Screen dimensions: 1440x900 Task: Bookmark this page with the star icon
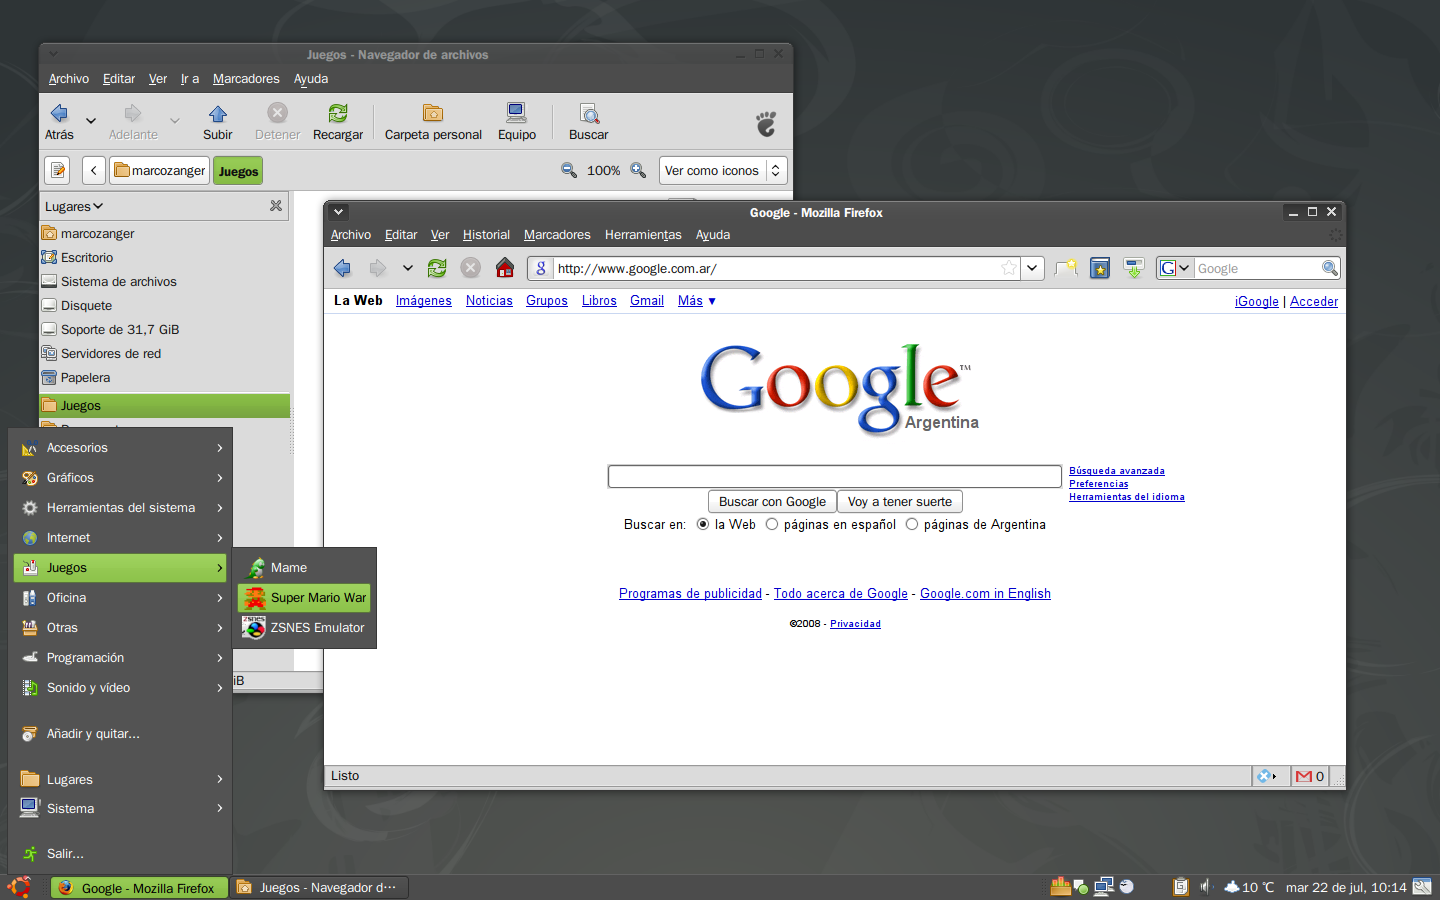1009,268
